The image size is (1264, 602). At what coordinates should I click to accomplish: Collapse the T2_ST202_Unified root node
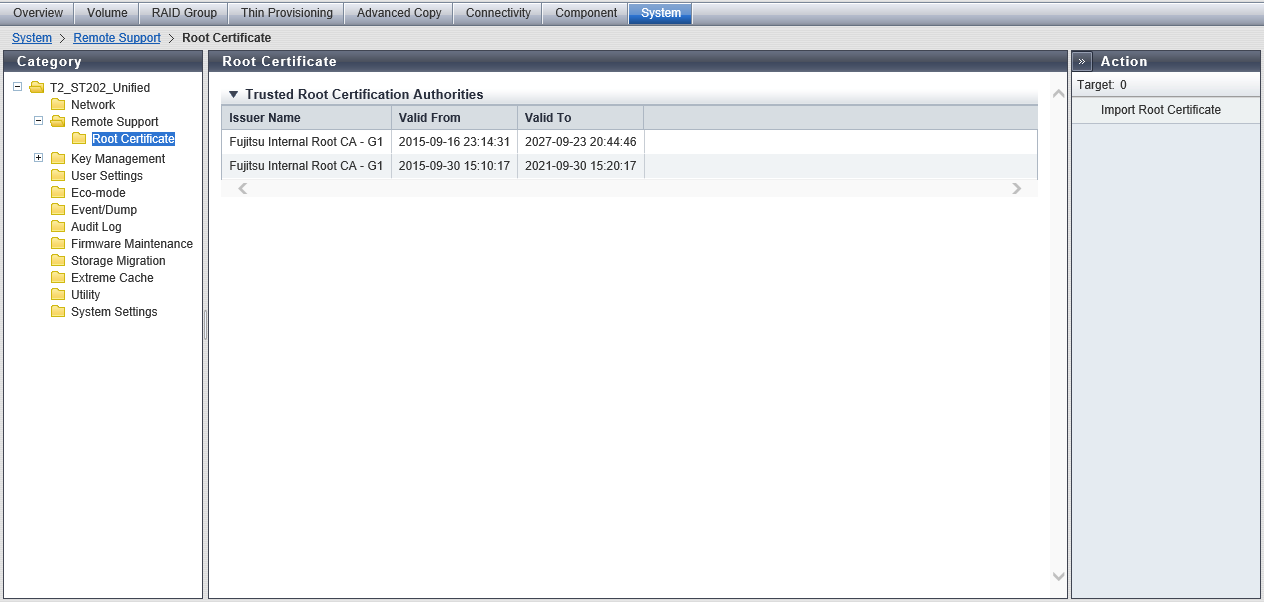[x=18, y=87]
